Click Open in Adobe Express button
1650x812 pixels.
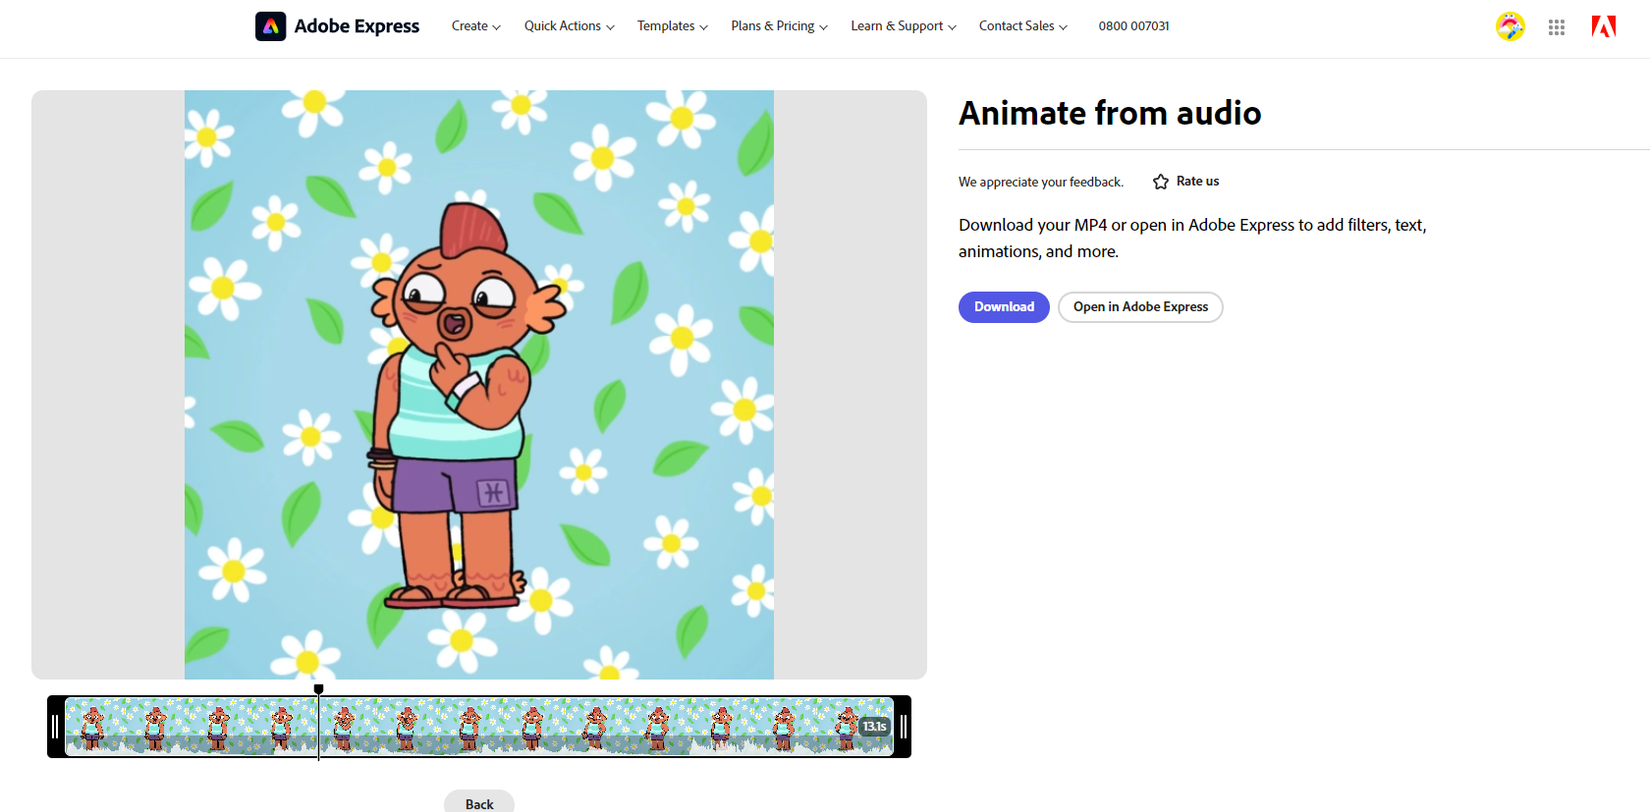(1140, 307)
